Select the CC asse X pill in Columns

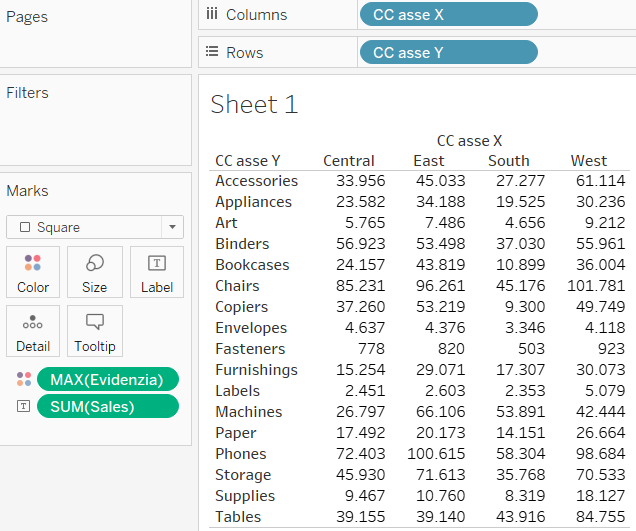(x=448, y=14)
